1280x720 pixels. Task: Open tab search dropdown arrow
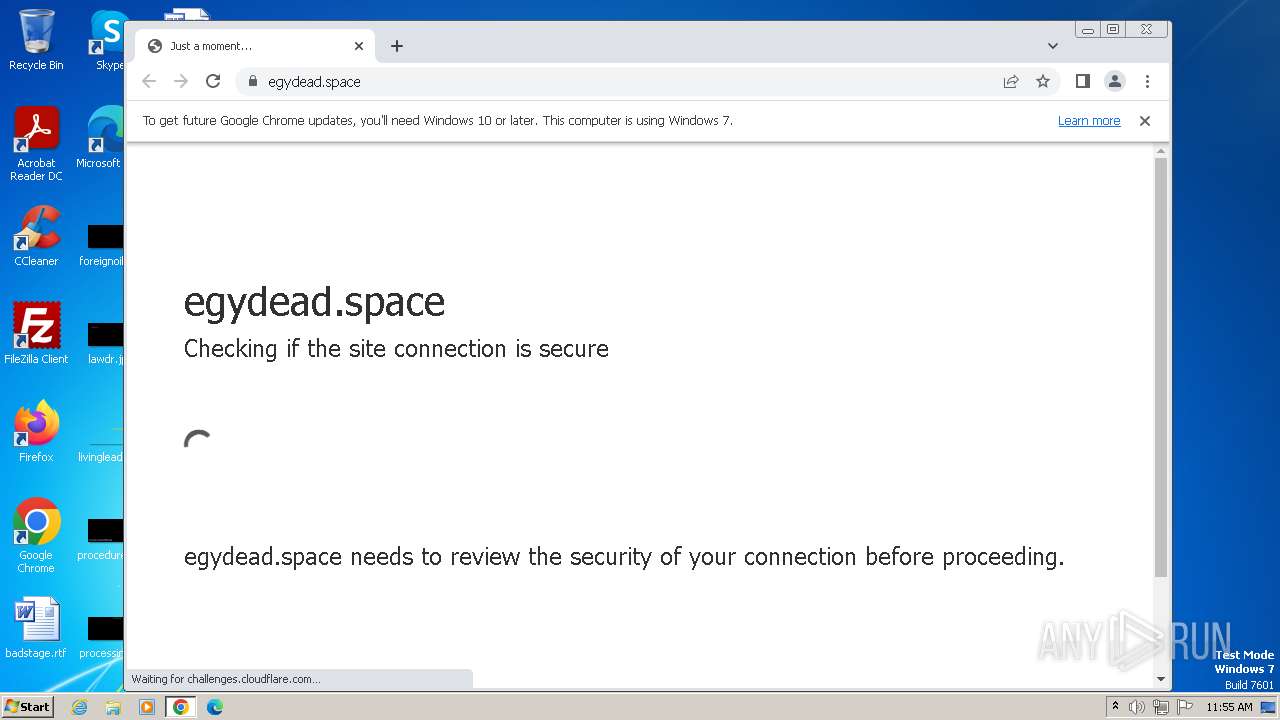point(1053,46)
